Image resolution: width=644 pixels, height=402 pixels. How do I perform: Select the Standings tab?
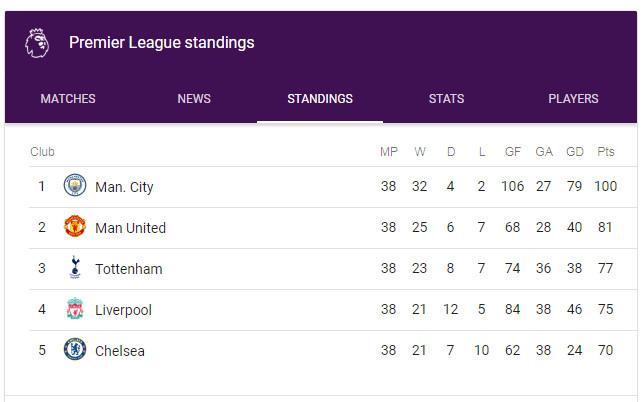point(320,99)
